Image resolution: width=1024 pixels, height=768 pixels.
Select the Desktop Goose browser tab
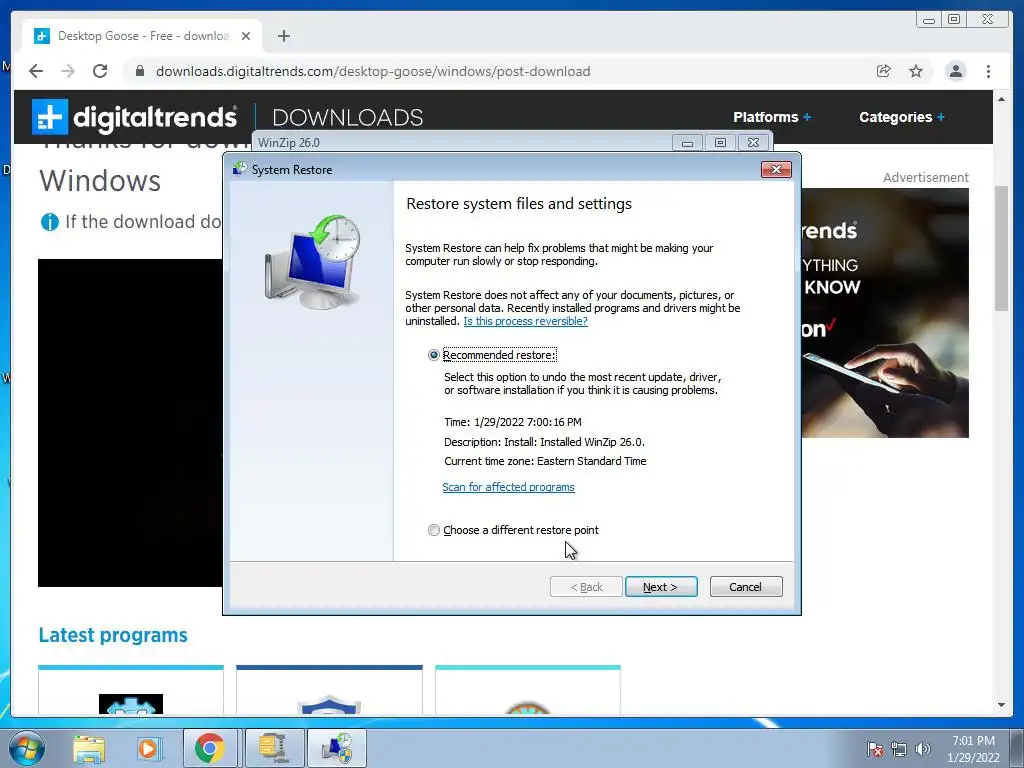click(x=142, y=36)
